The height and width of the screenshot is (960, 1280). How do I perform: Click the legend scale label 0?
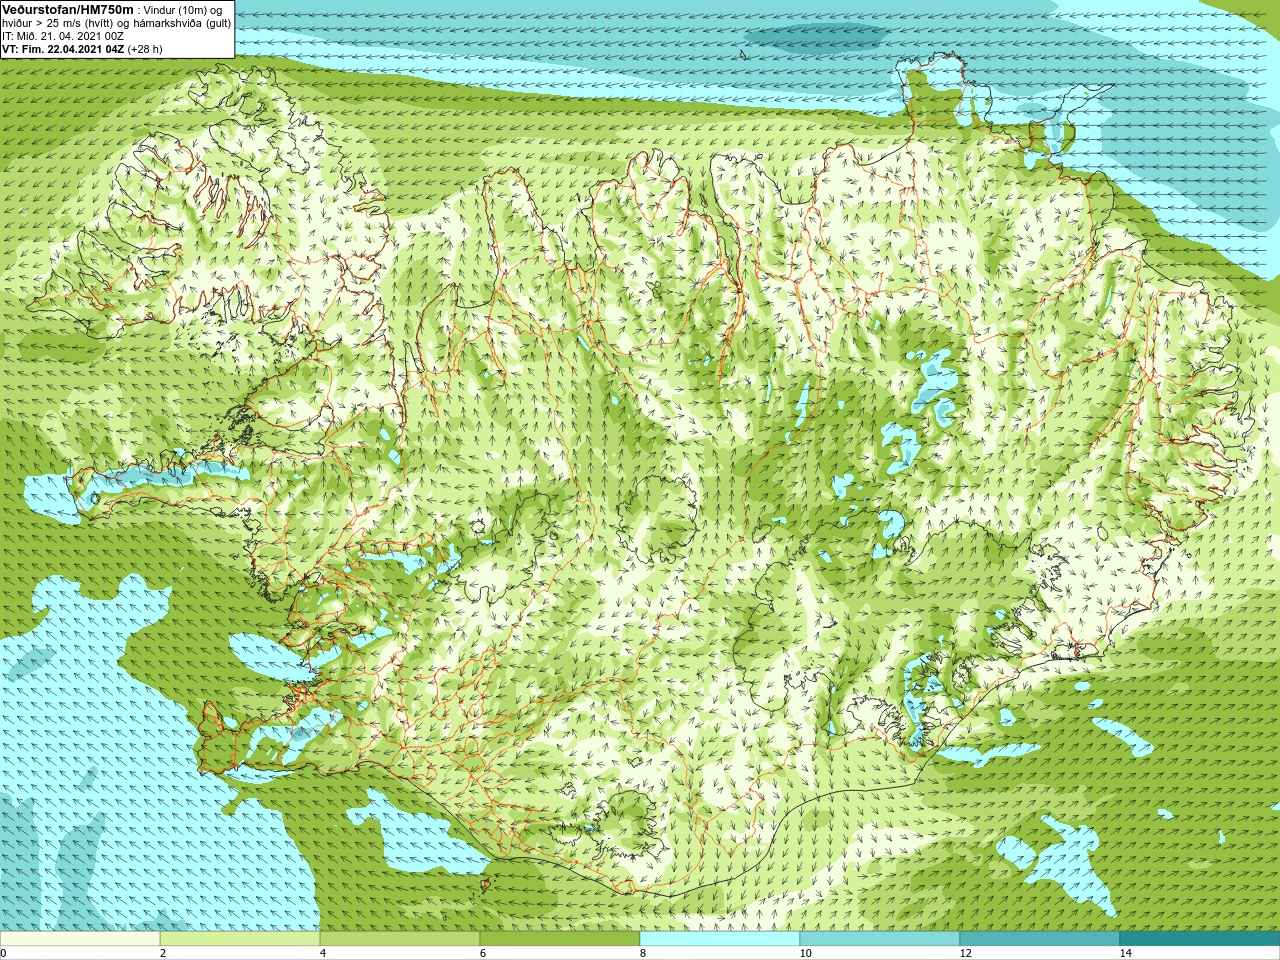coord(4,953)
